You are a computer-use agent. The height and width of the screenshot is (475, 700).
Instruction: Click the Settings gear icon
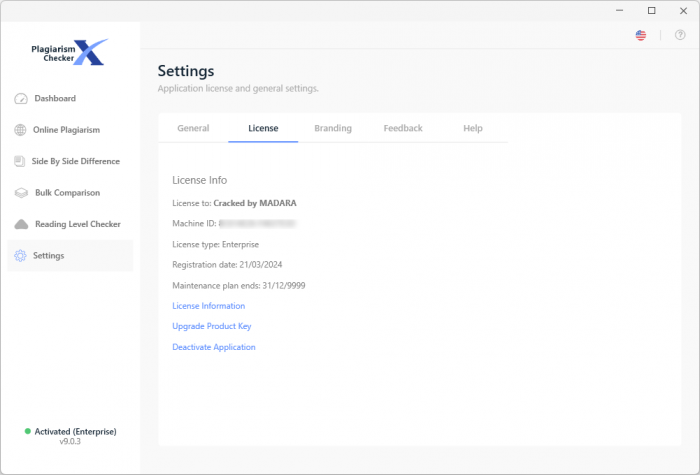click(x=21, y=256)
